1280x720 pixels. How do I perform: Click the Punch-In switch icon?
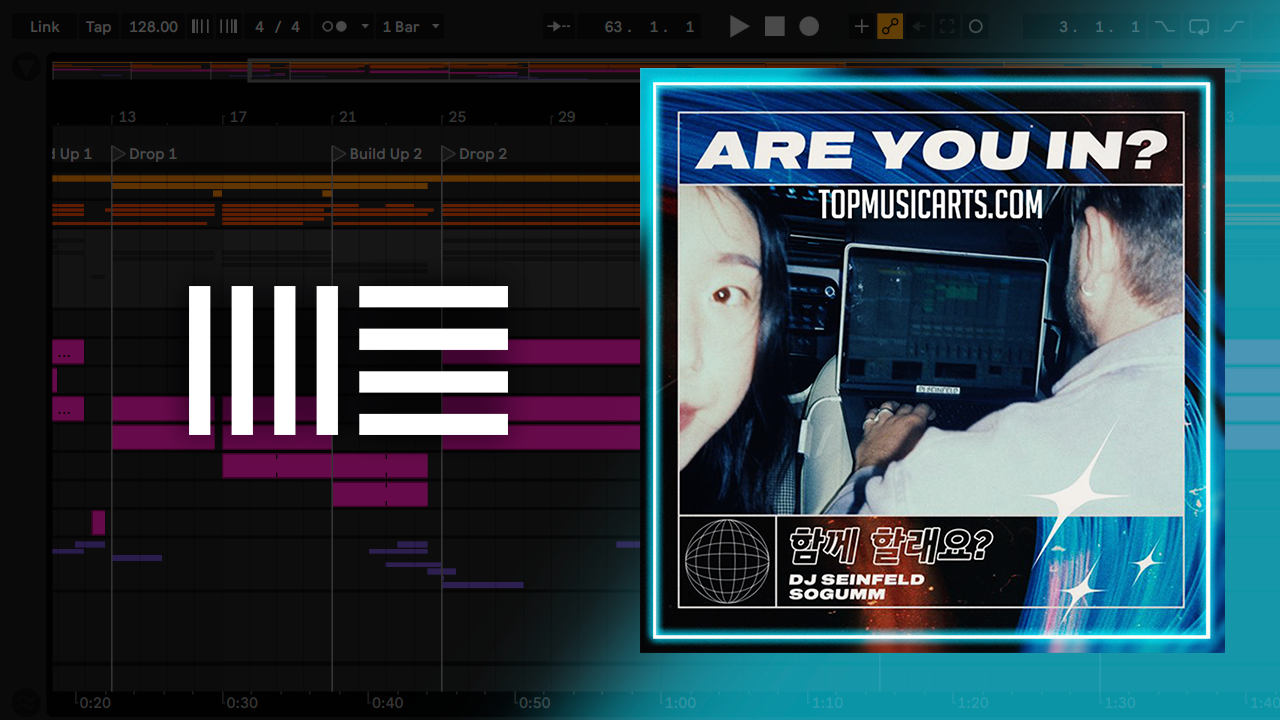pos(1164,27)
